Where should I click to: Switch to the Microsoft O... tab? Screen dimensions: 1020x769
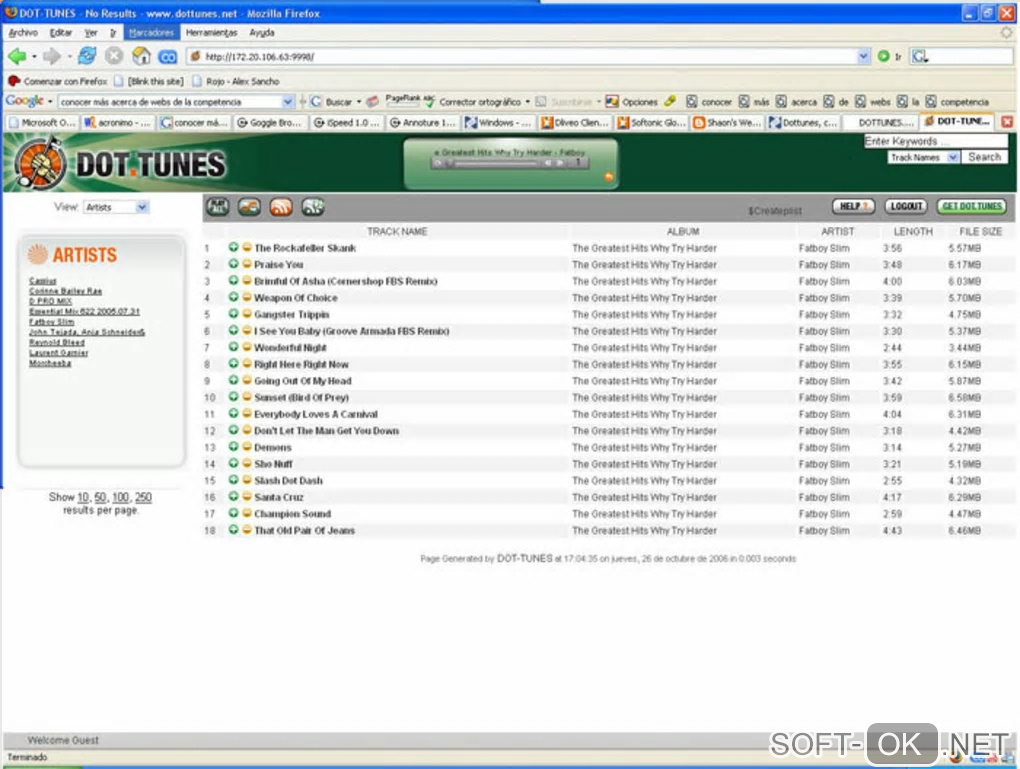point(42,122)
